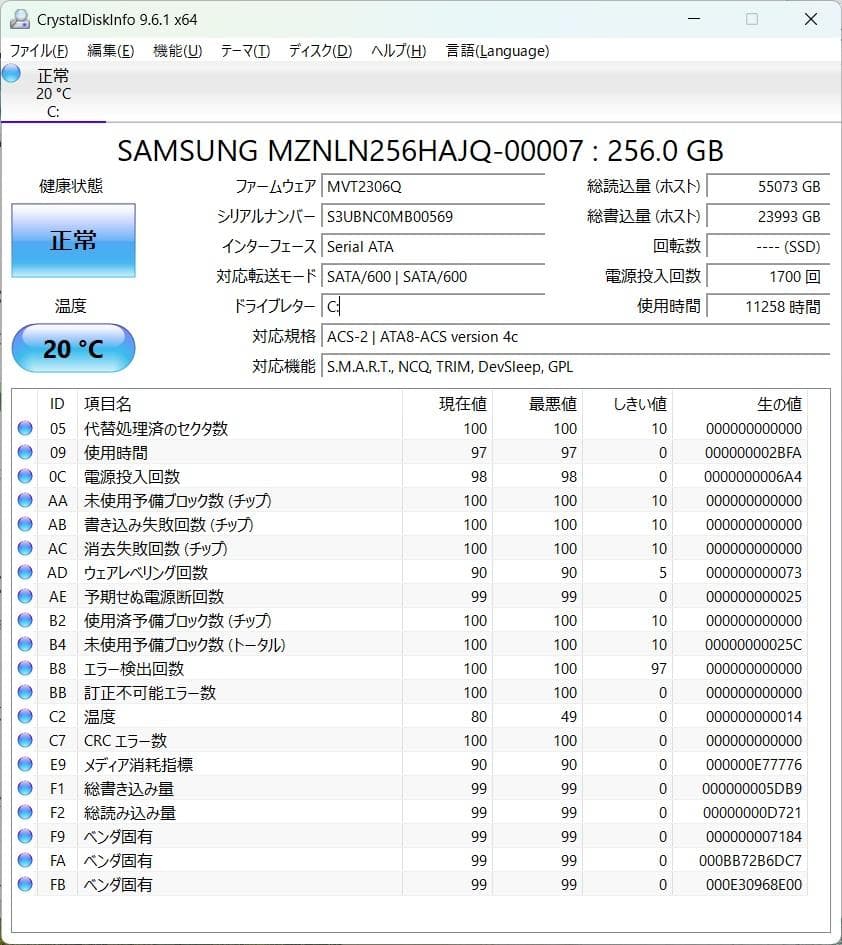
Task: Click the status dot for attribute 09
Action: [25, 452]
